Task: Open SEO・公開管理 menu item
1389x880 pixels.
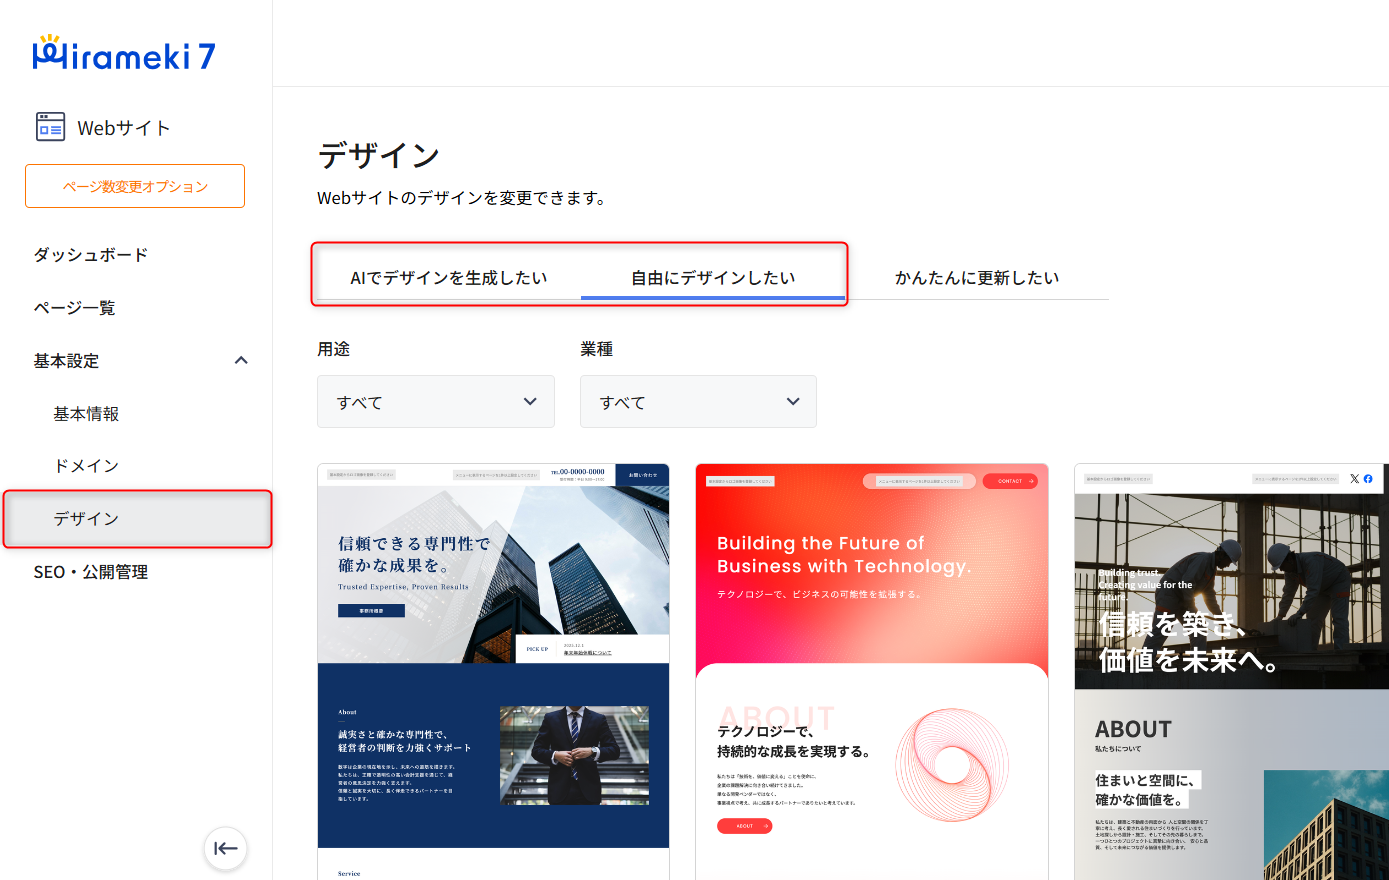Action: [x=91, y=572]
